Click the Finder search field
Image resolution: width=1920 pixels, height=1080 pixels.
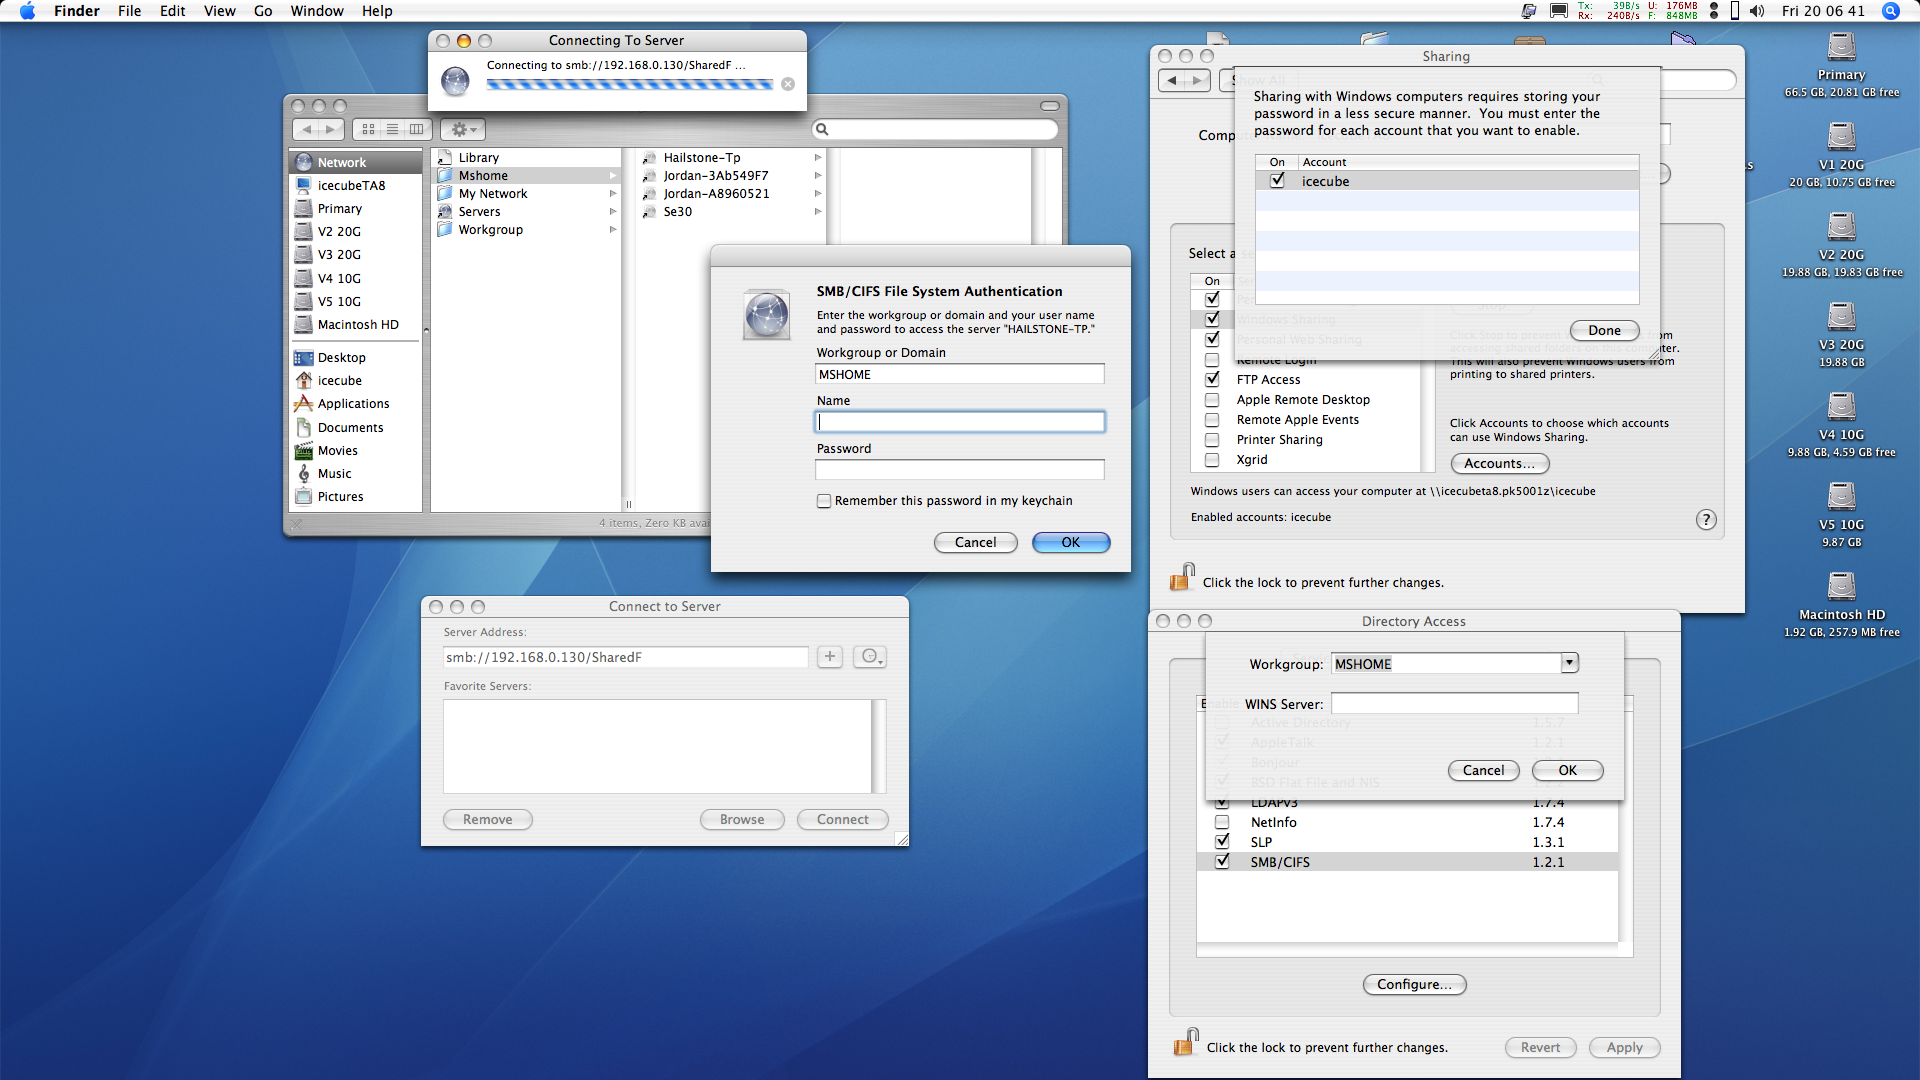click(x=935, y=129)
